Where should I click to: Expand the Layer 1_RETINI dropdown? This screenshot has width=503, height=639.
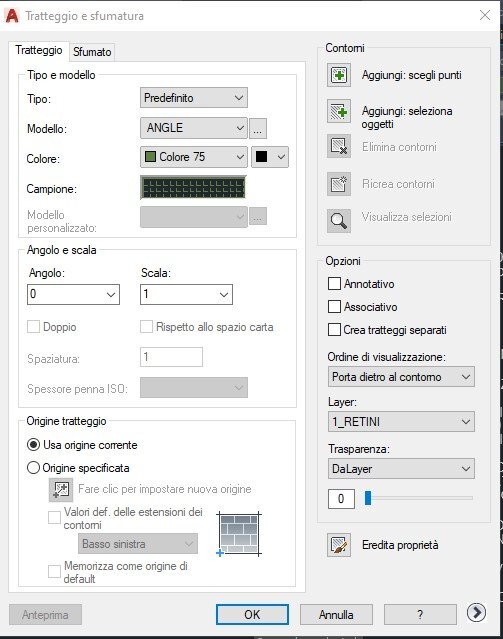tap(401, 421)
